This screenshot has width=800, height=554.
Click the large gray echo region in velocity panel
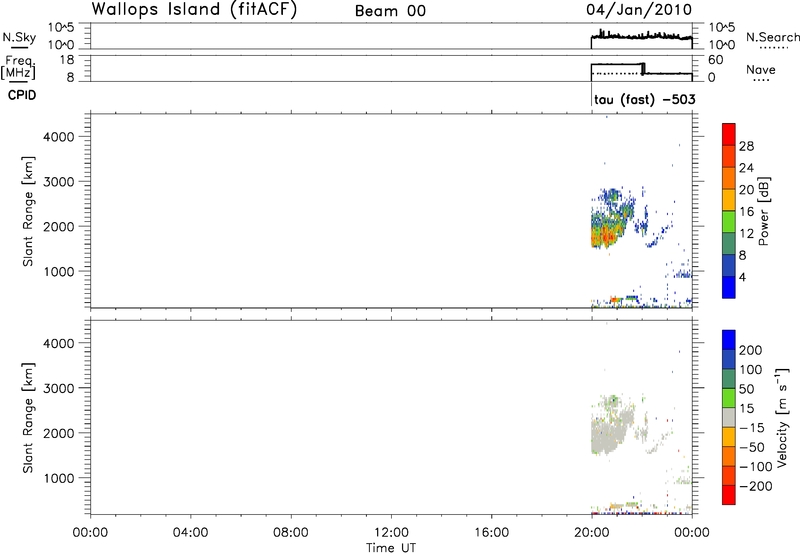[x=607, y=433]
